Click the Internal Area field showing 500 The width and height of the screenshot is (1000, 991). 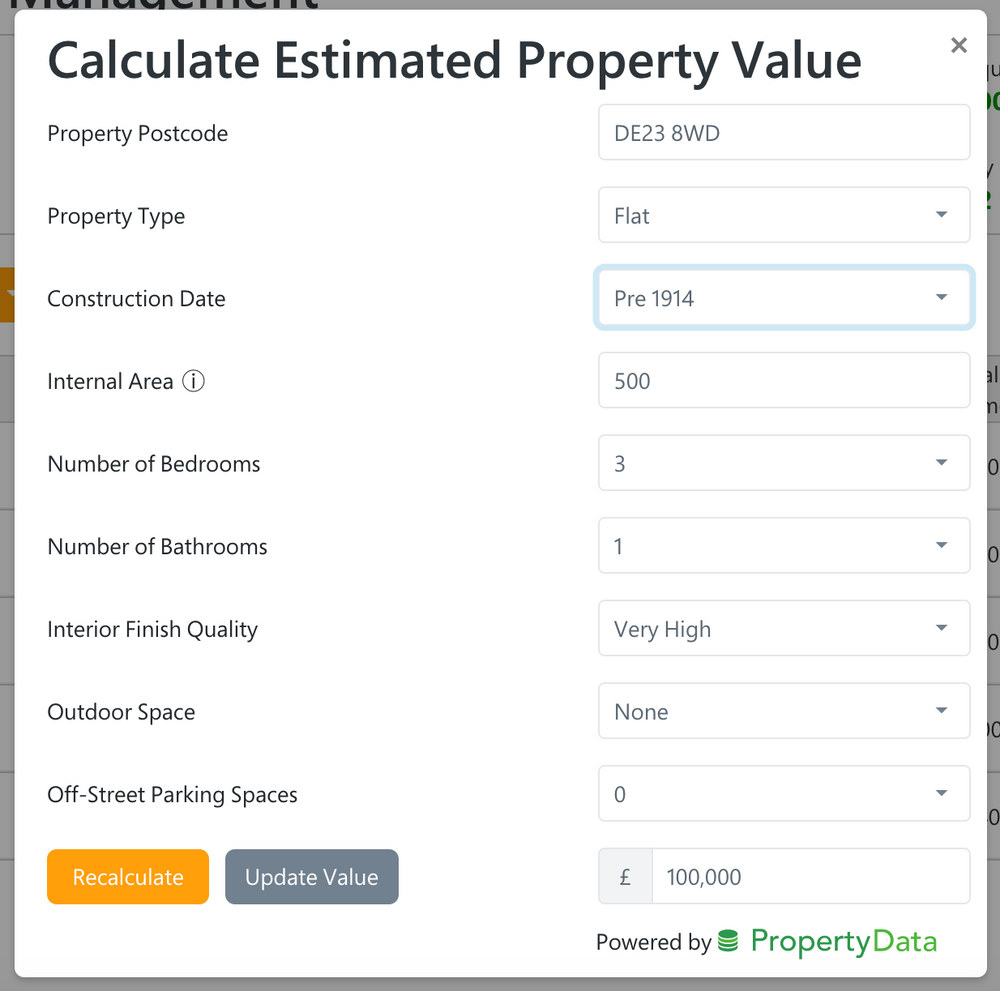[783, 380]
